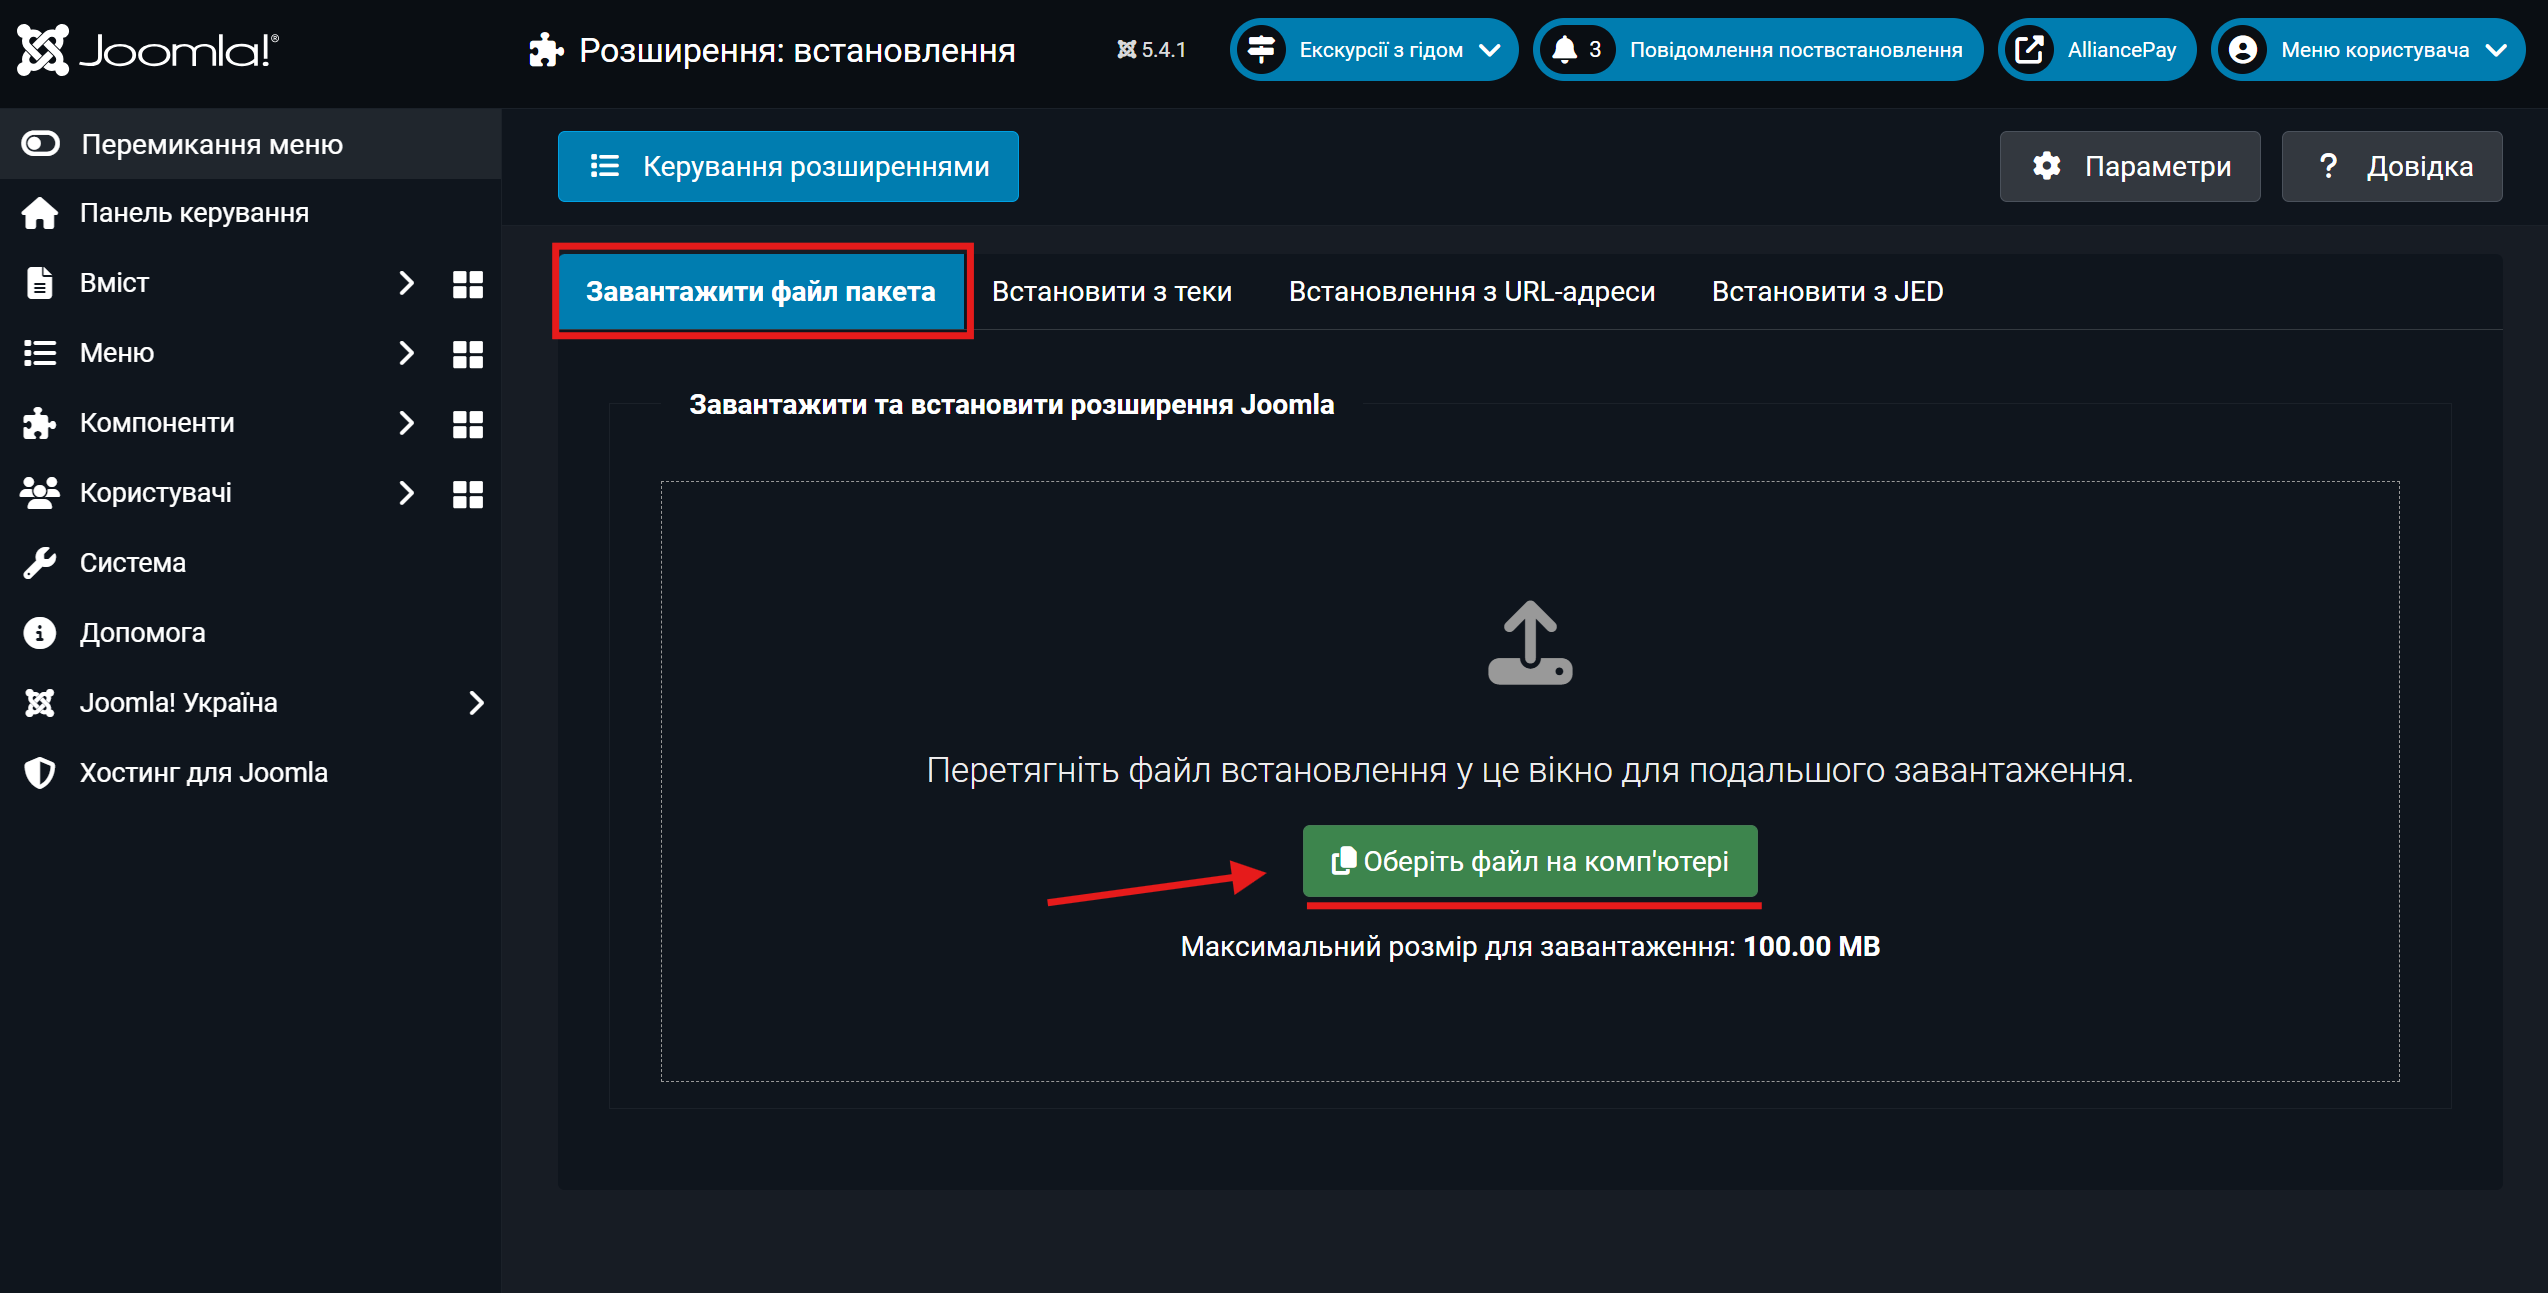This screenshot has height=1293, width=2548.
Task: Expand the Вміст submenu chevron
Action: [406, 283]
